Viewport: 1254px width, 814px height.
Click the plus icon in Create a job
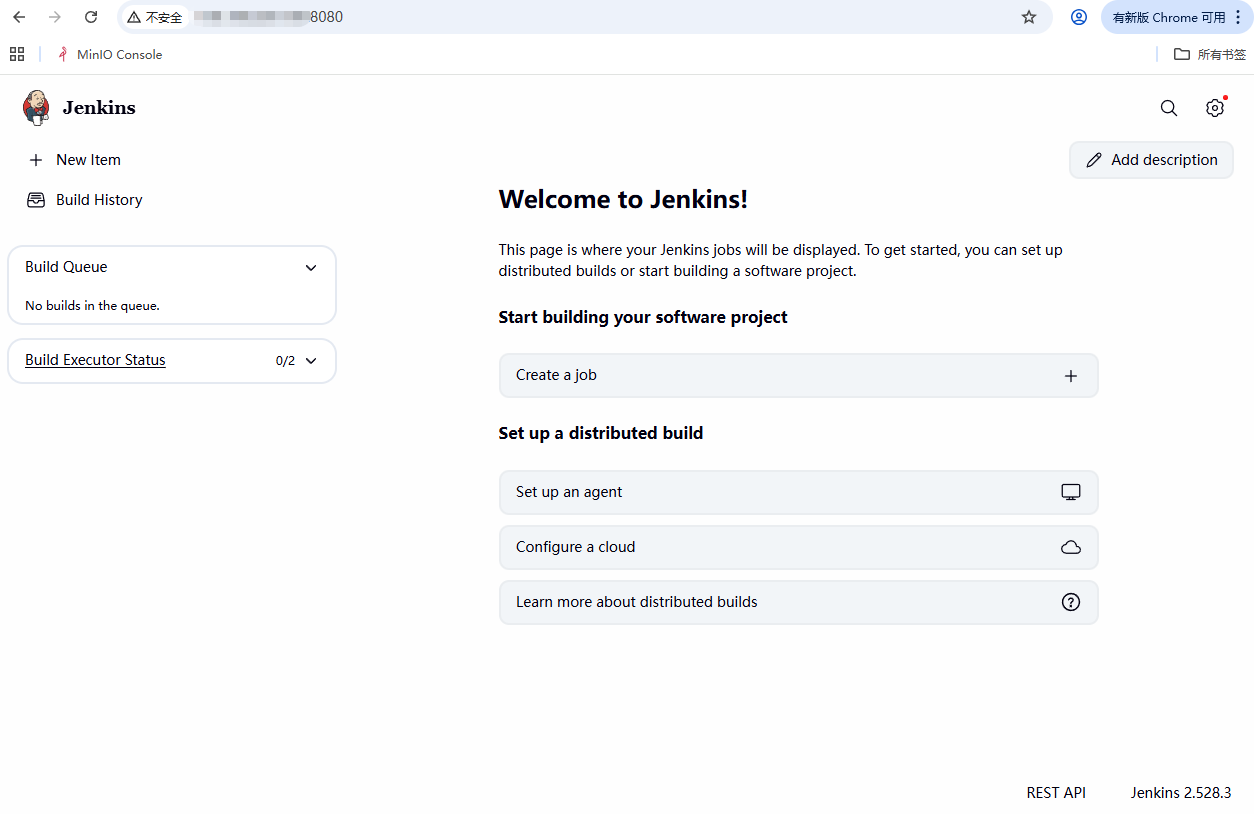[1071, 376]
